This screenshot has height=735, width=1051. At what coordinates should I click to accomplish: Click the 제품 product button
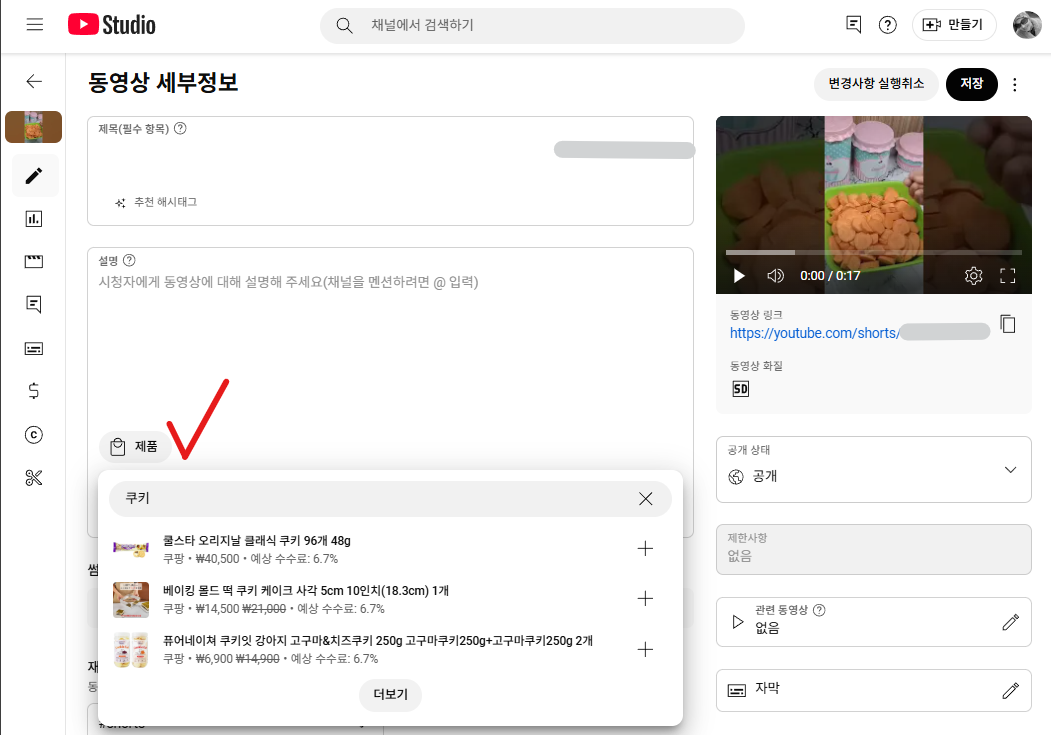pos(135,446)
